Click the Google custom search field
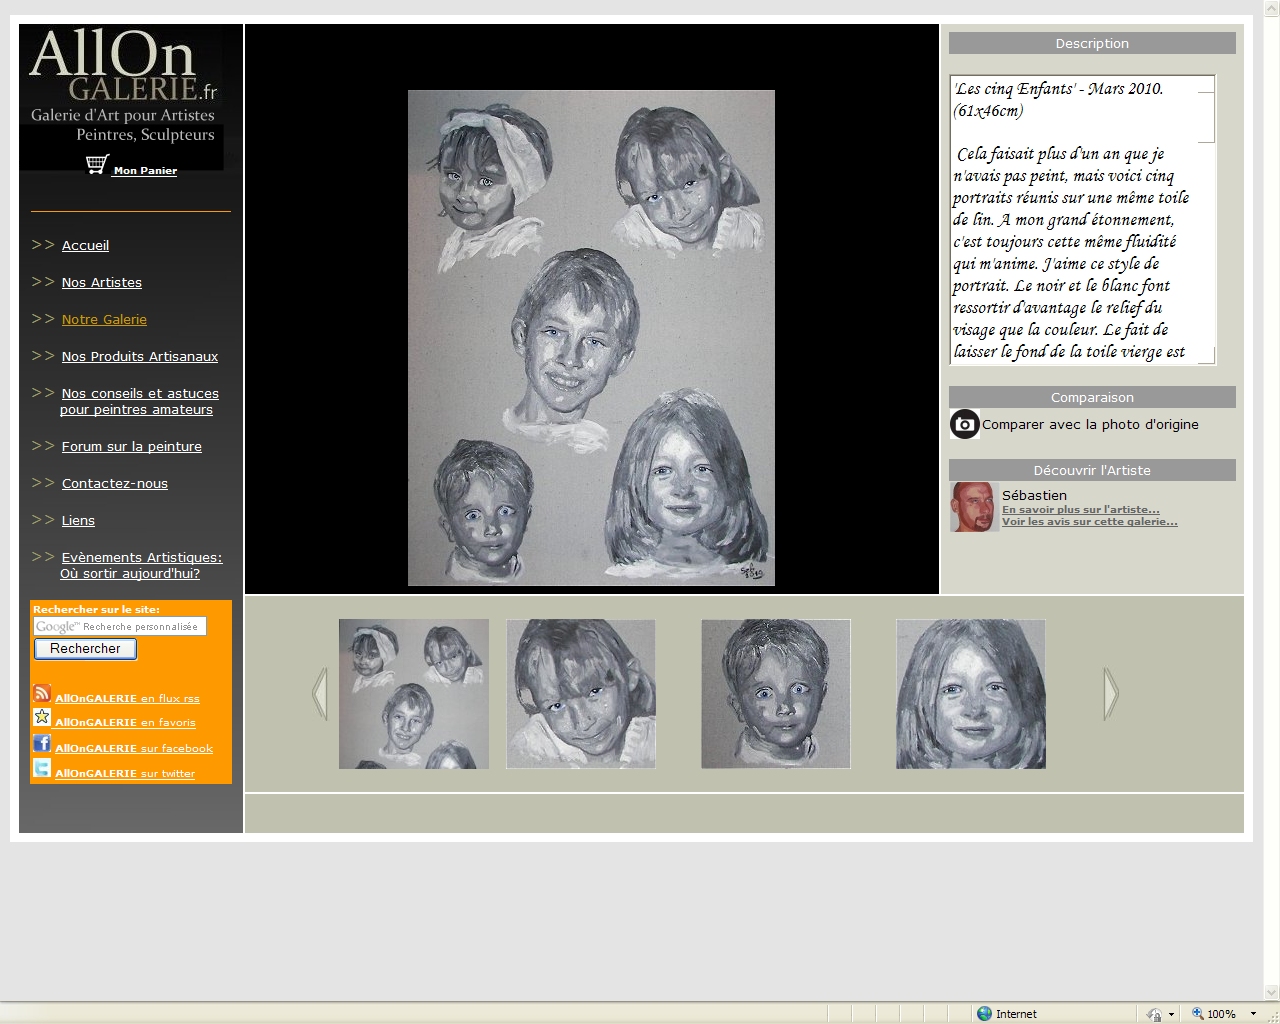Screen dimensions: 1280x1024 pos(120,627)
